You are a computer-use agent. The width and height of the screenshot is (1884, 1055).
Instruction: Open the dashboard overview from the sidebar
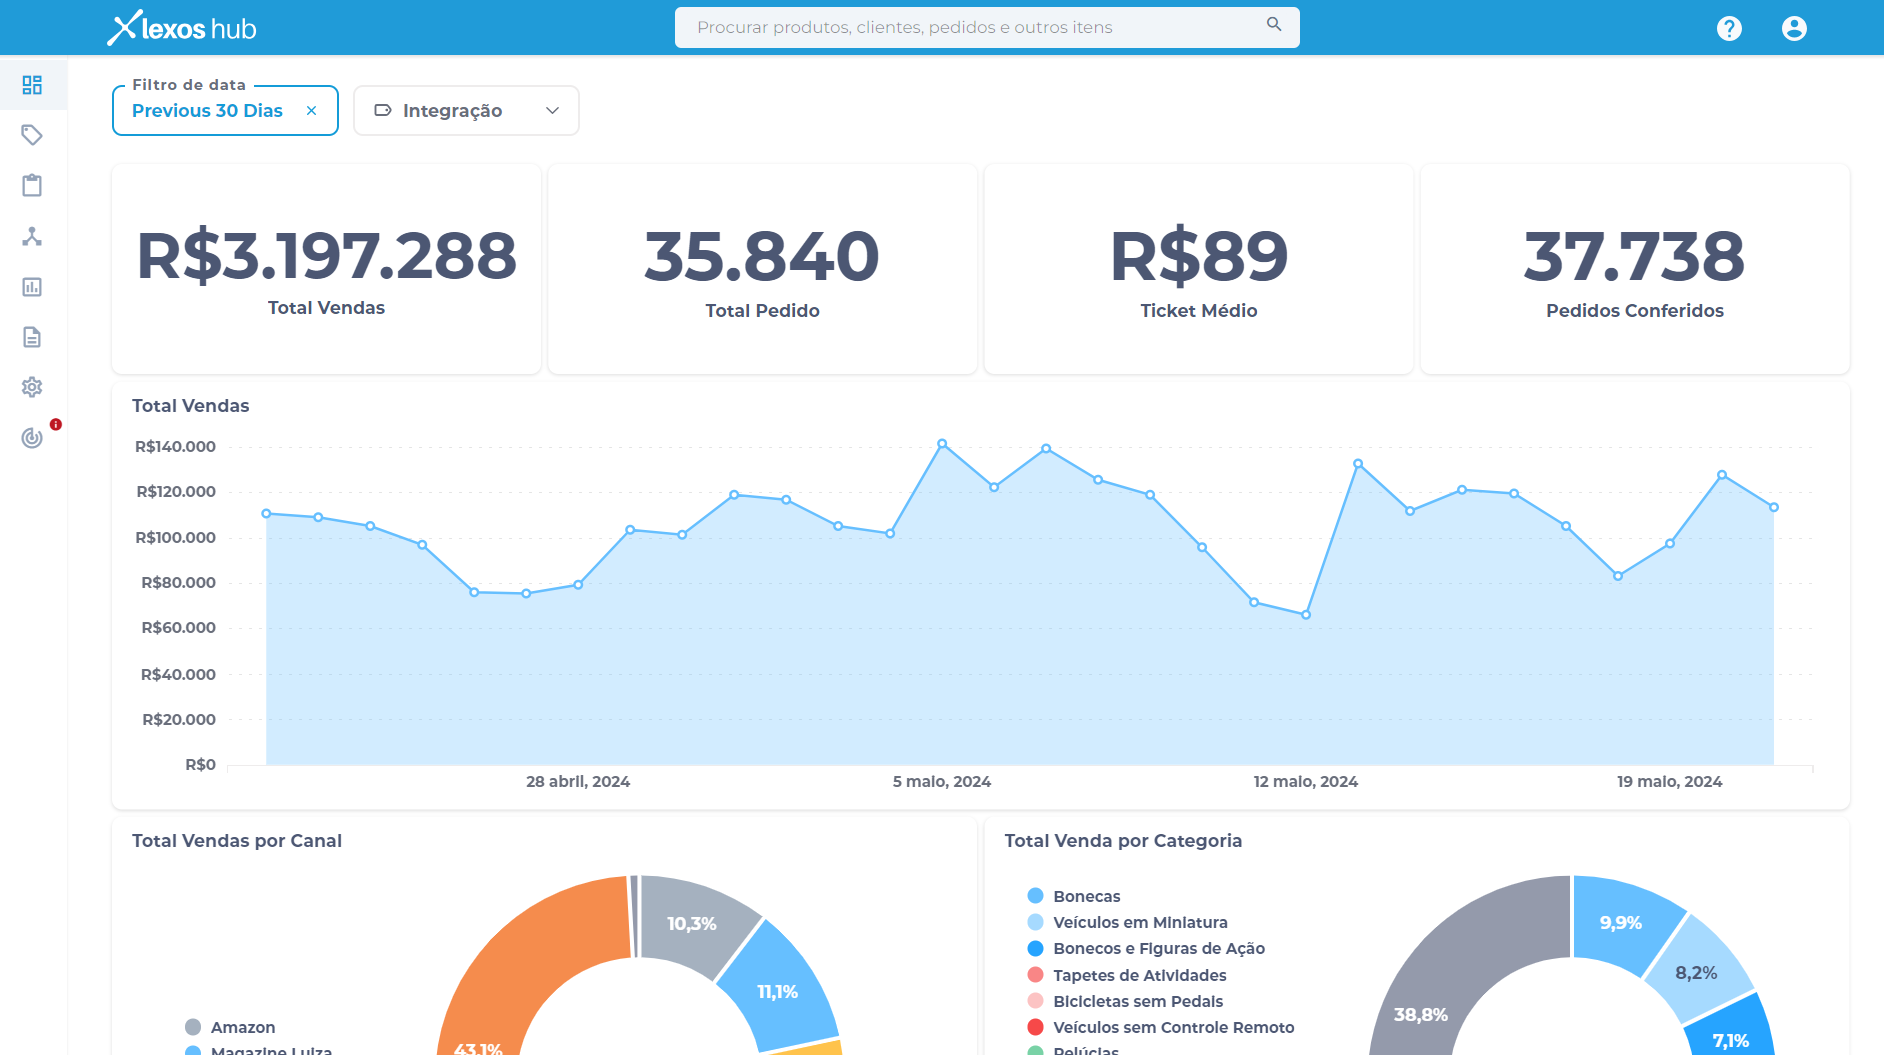coord(33,84)
